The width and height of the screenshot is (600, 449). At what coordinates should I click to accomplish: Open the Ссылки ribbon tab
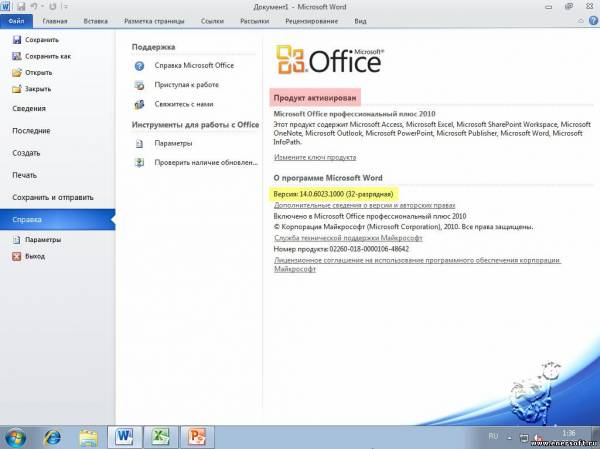(x=212, y=21)
